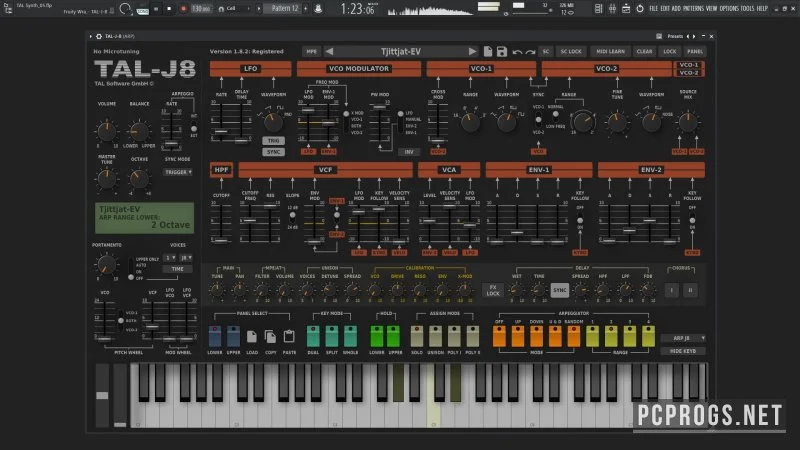Click the metronome icon in top toolbar
Image resolution: width=800 pixels, height=450 pixels.
tap(318, 9)
